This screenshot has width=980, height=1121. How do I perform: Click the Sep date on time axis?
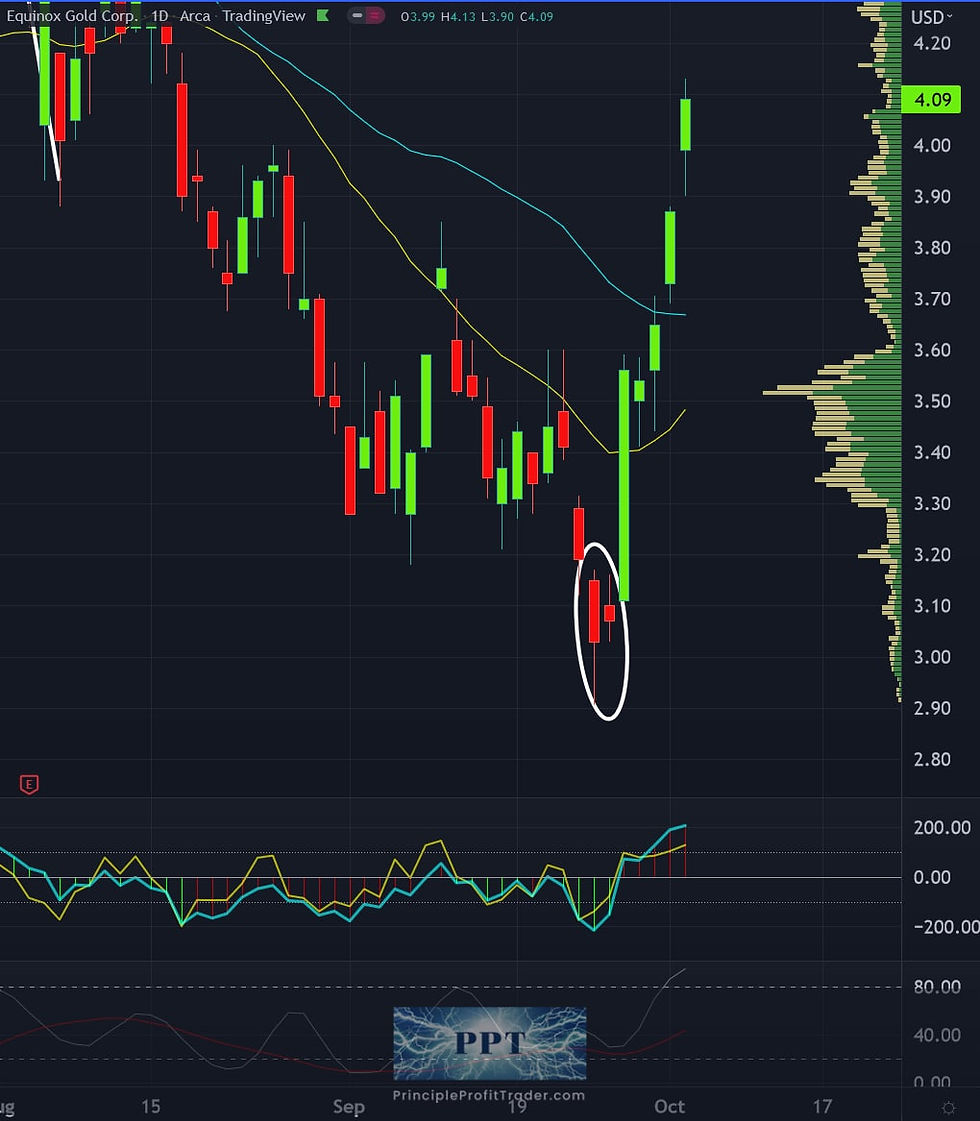(x=349, y=1107)
